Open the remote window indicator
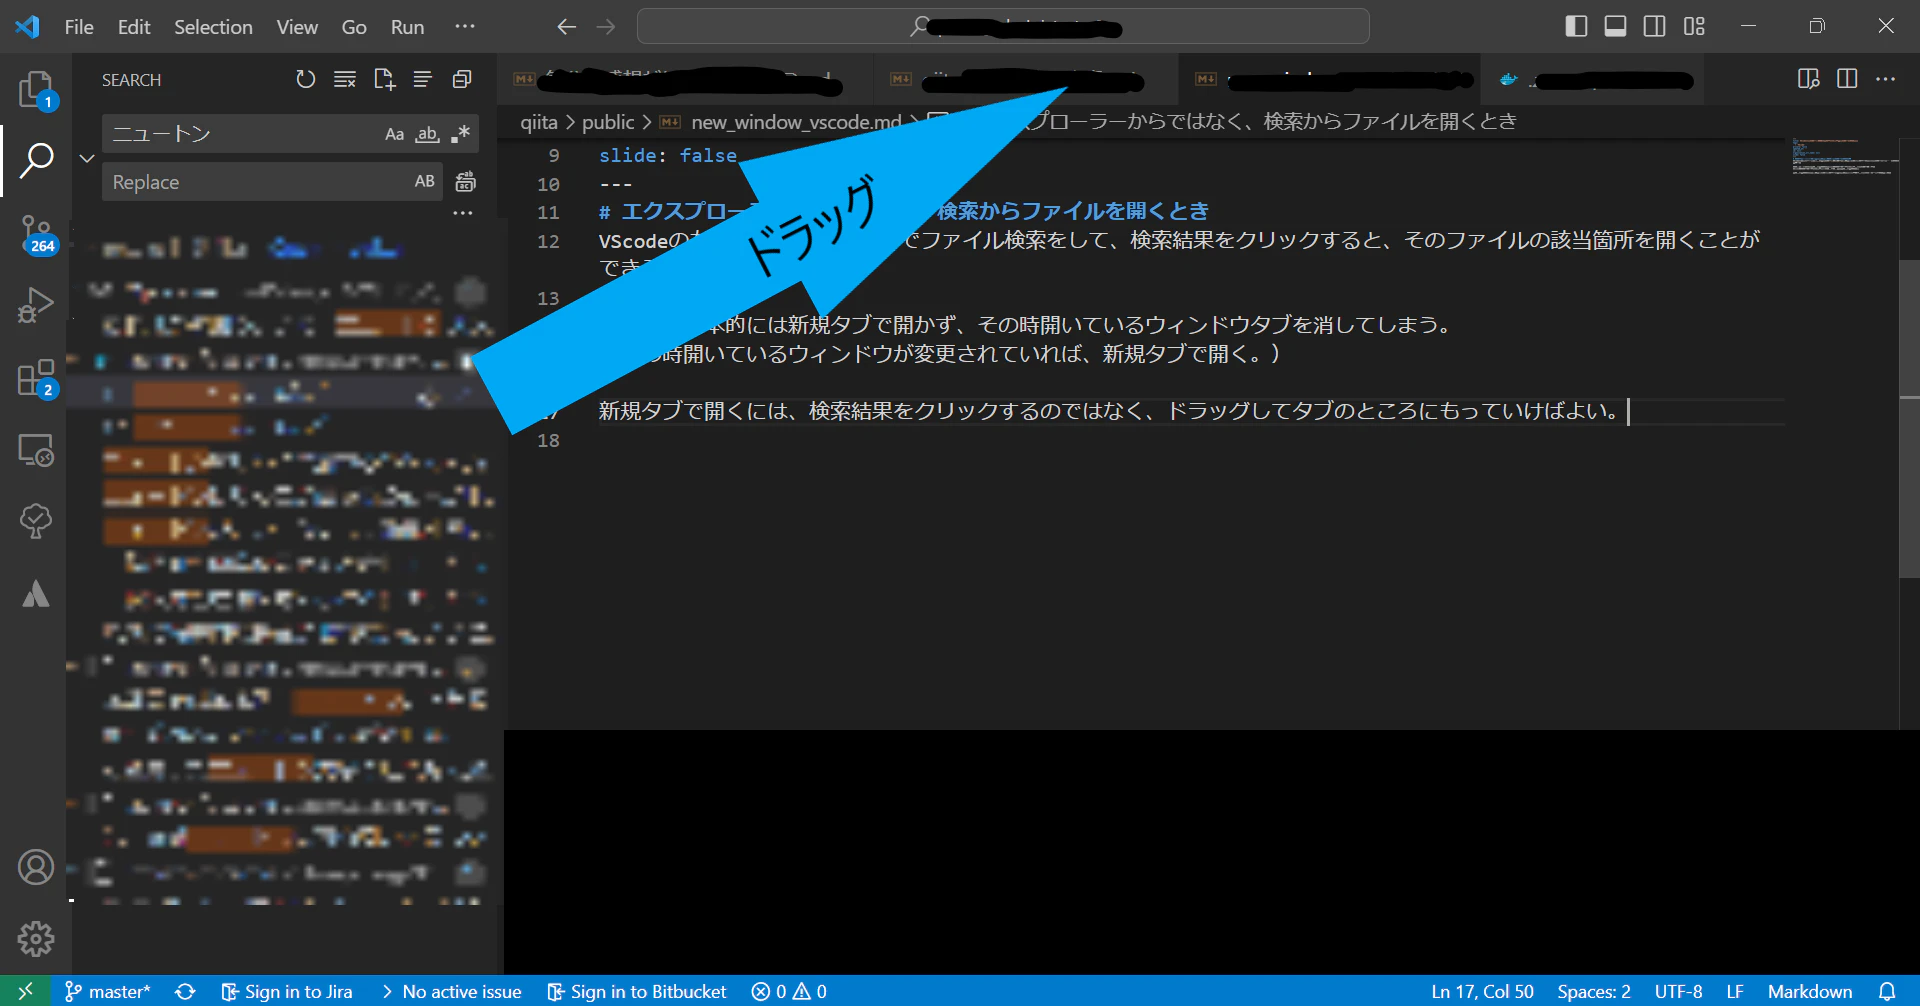Image resolution: width=1920 pixels, height=1006 pixels. pos(26,991)
